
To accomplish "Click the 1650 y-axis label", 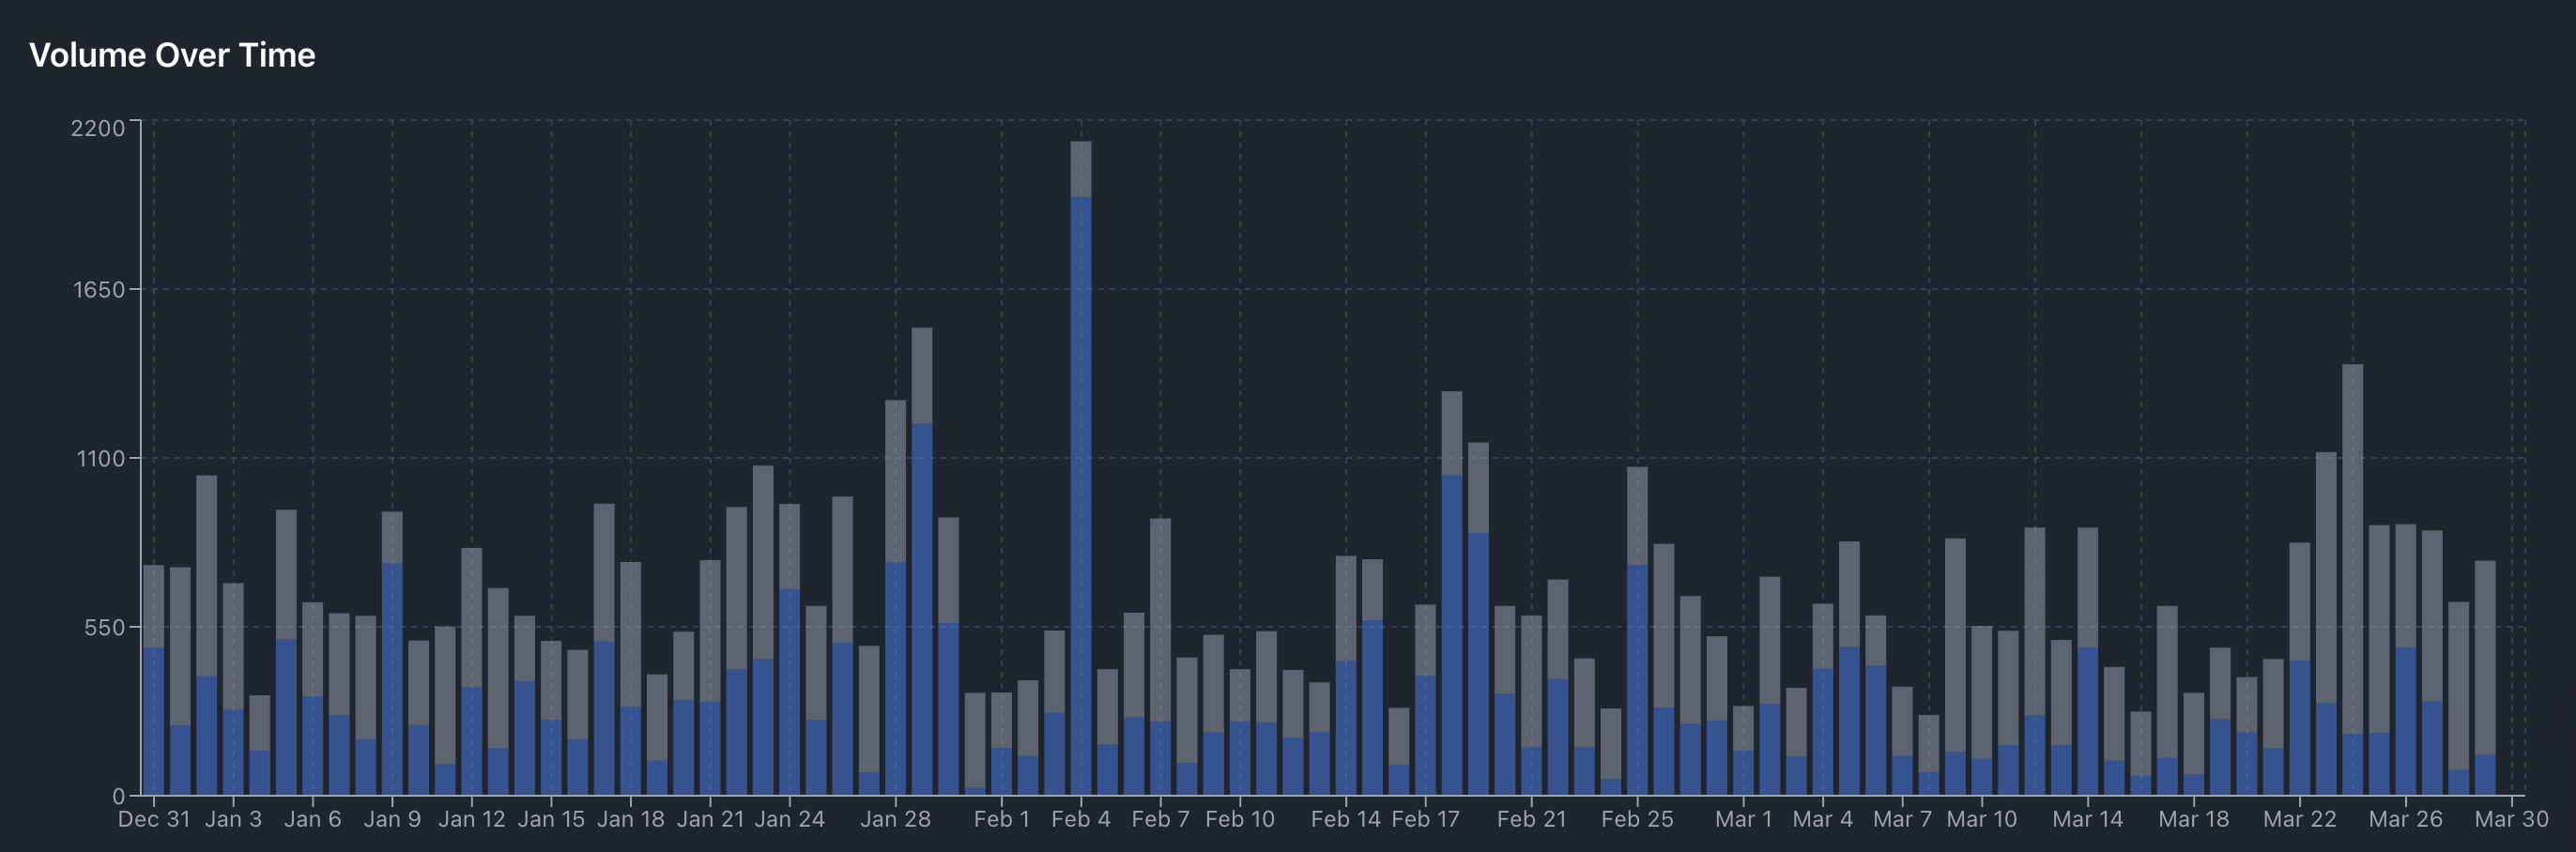I will [x=98, y=290].
